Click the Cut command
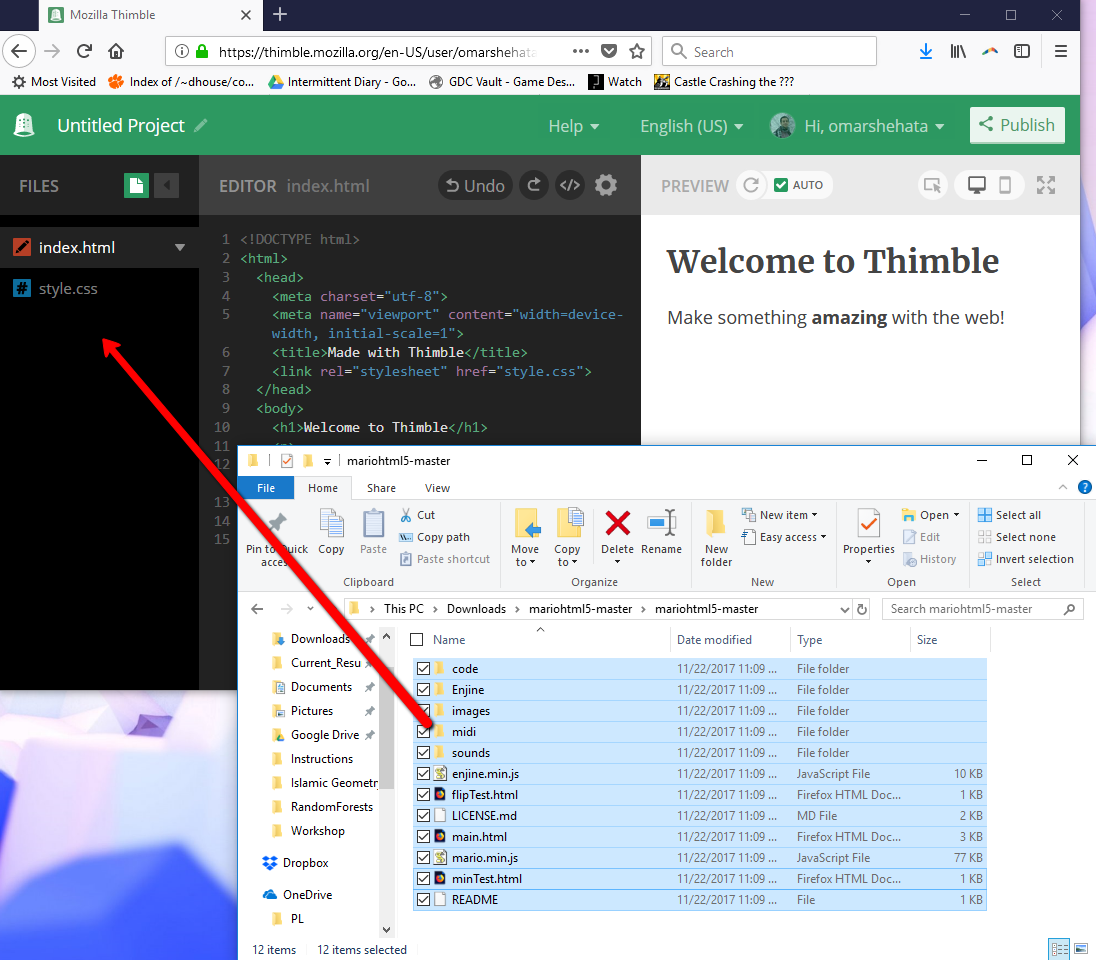1096x960 pixels. pyautogui.click(x=417, y=515)
